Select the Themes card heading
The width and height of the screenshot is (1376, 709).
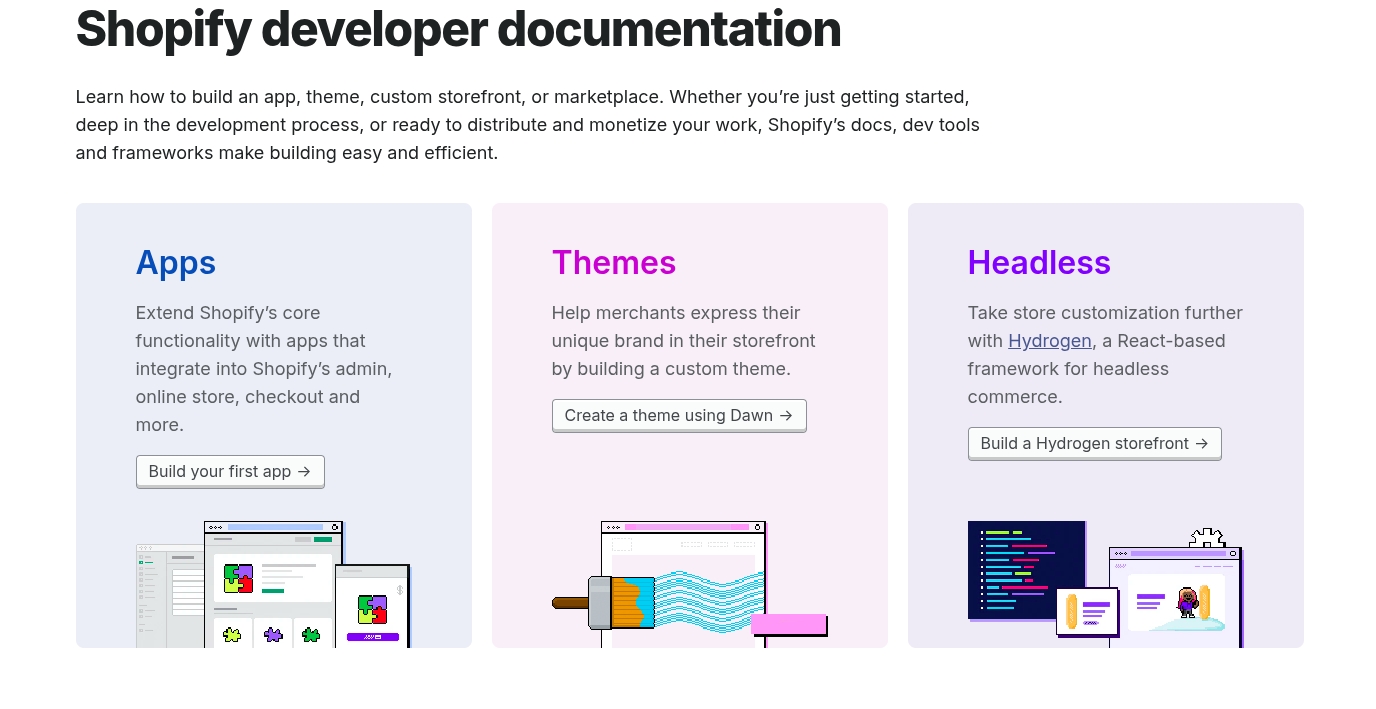613,262
